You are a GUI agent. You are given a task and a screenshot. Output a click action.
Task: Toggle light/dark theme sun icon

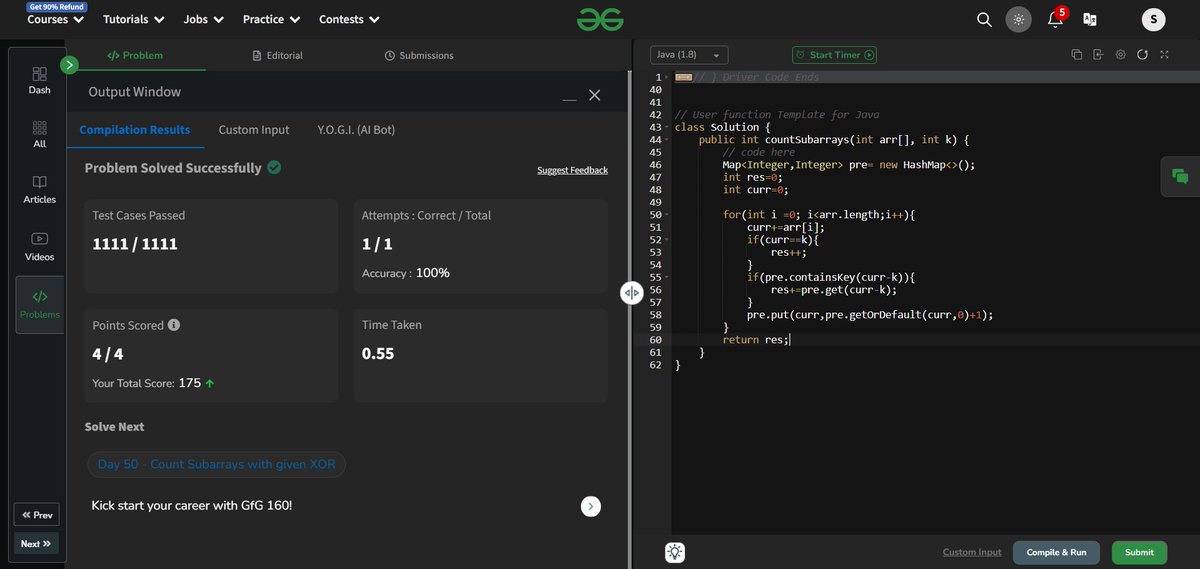1018,19
